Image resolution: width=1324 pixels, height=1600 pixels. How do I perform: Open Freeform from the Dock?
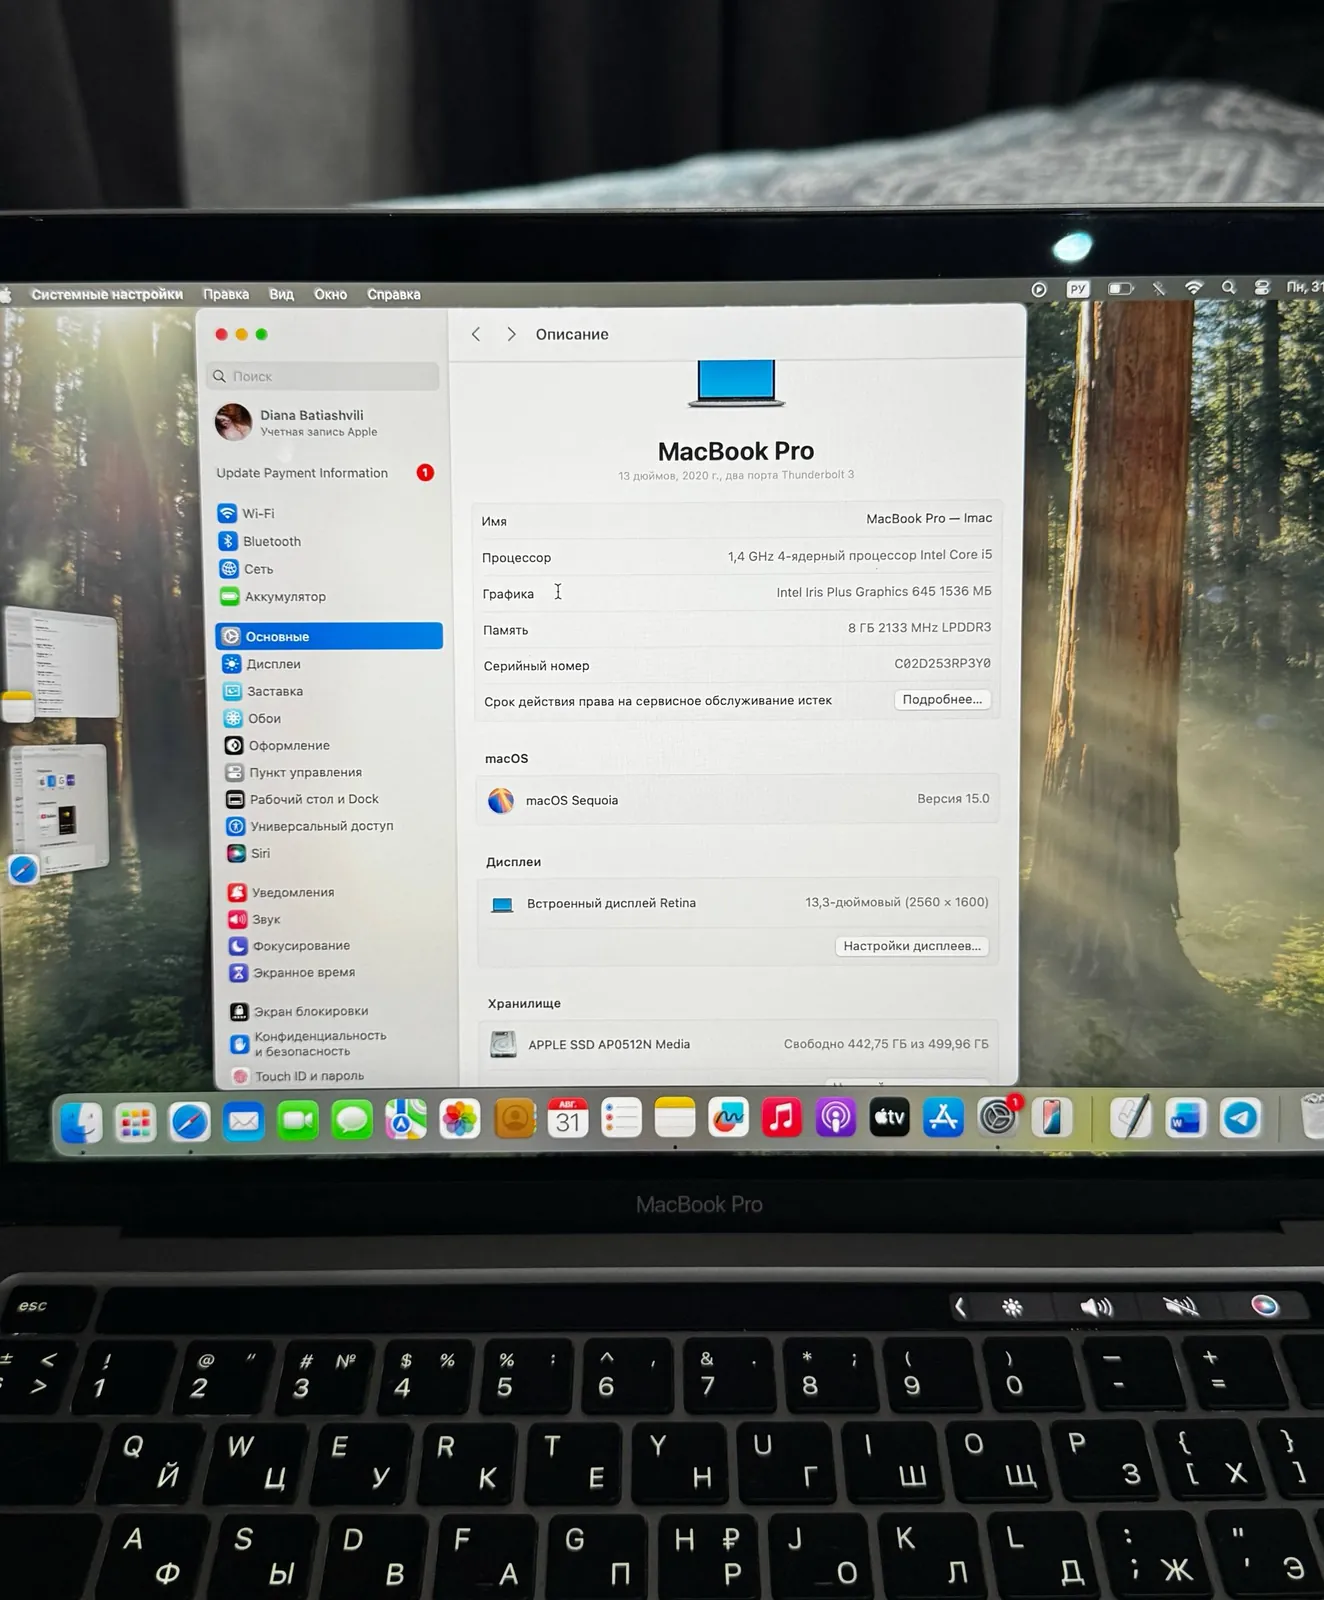point(728,1118)
